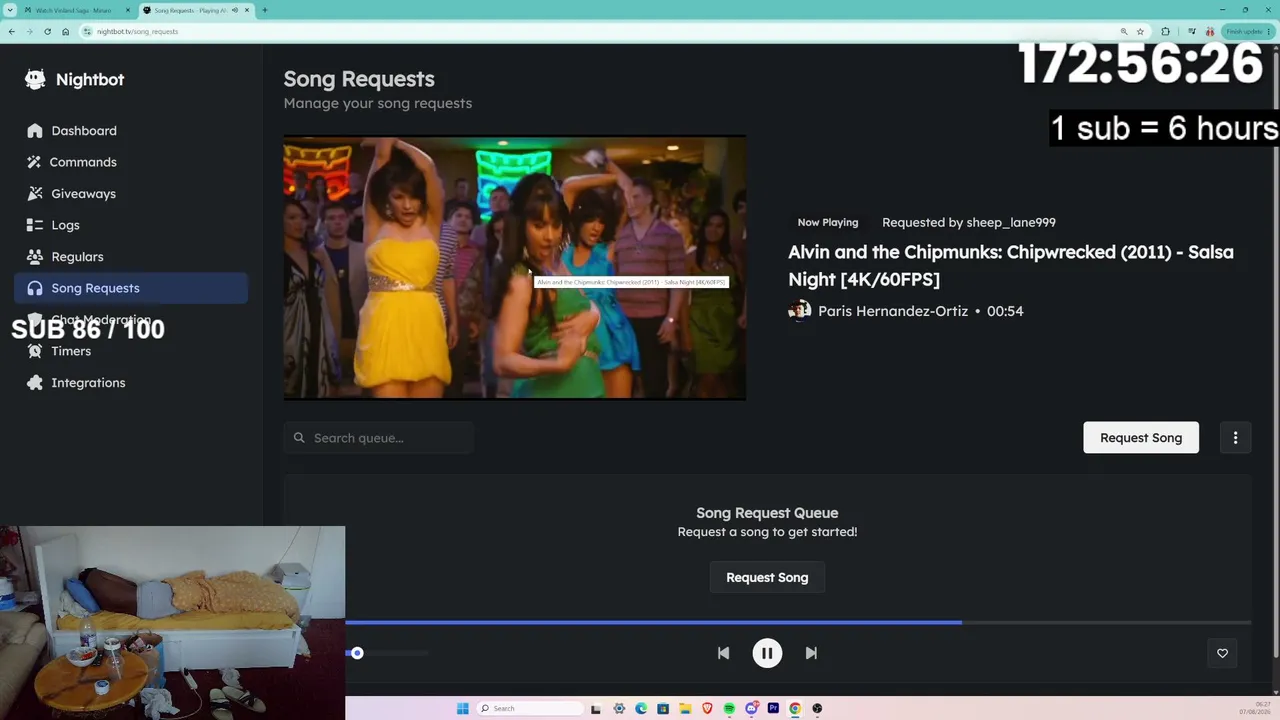Launch Microsoft Edge from the taskbar

point(641,708)
